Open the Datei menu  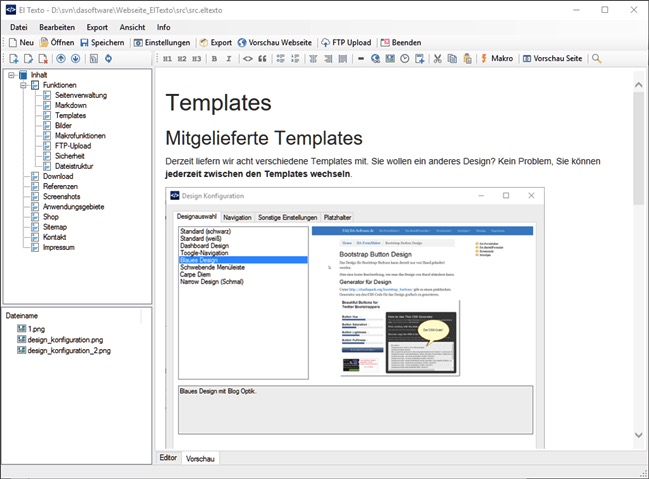(19, 27)
